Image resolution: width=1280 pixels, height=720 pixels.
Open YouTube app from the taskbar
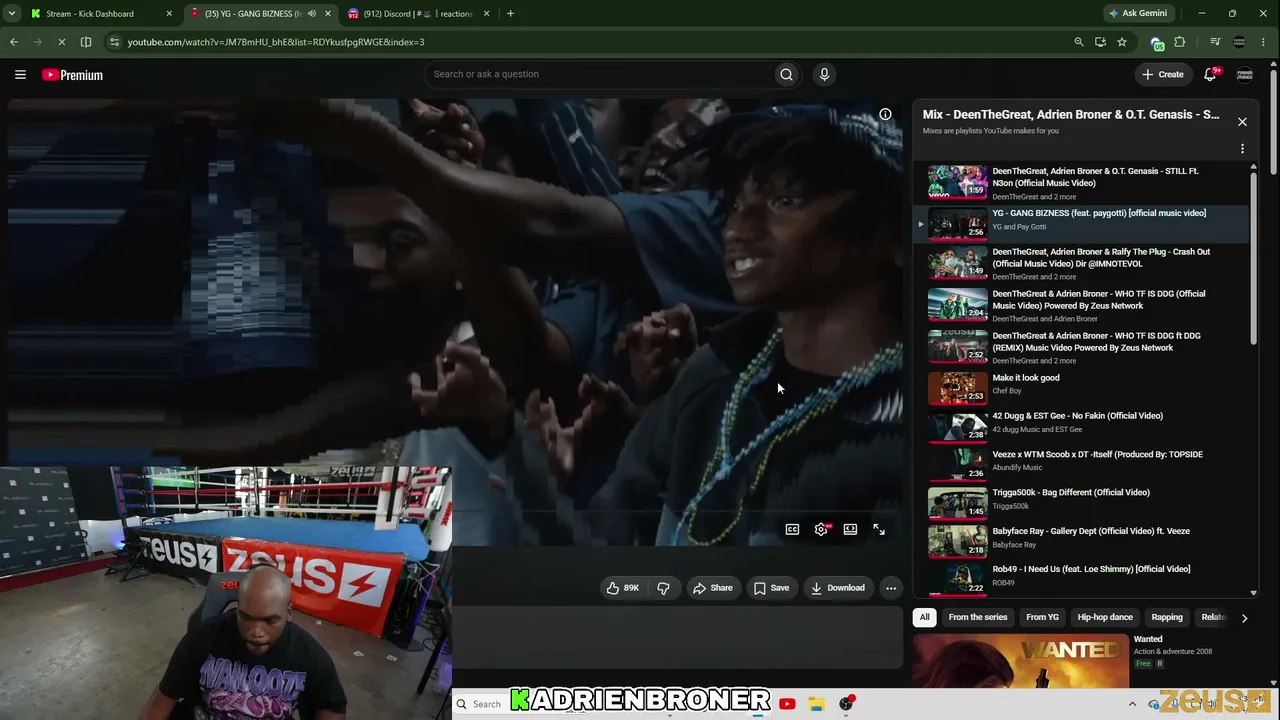pyautogui.click(x=787, y=704)
